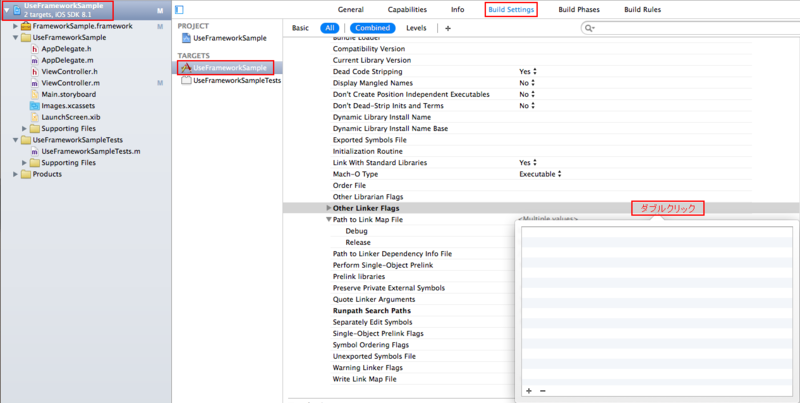This screenshot has height=403, width=800.
Task: Expand the Products group
Action: tap(16, 174)
